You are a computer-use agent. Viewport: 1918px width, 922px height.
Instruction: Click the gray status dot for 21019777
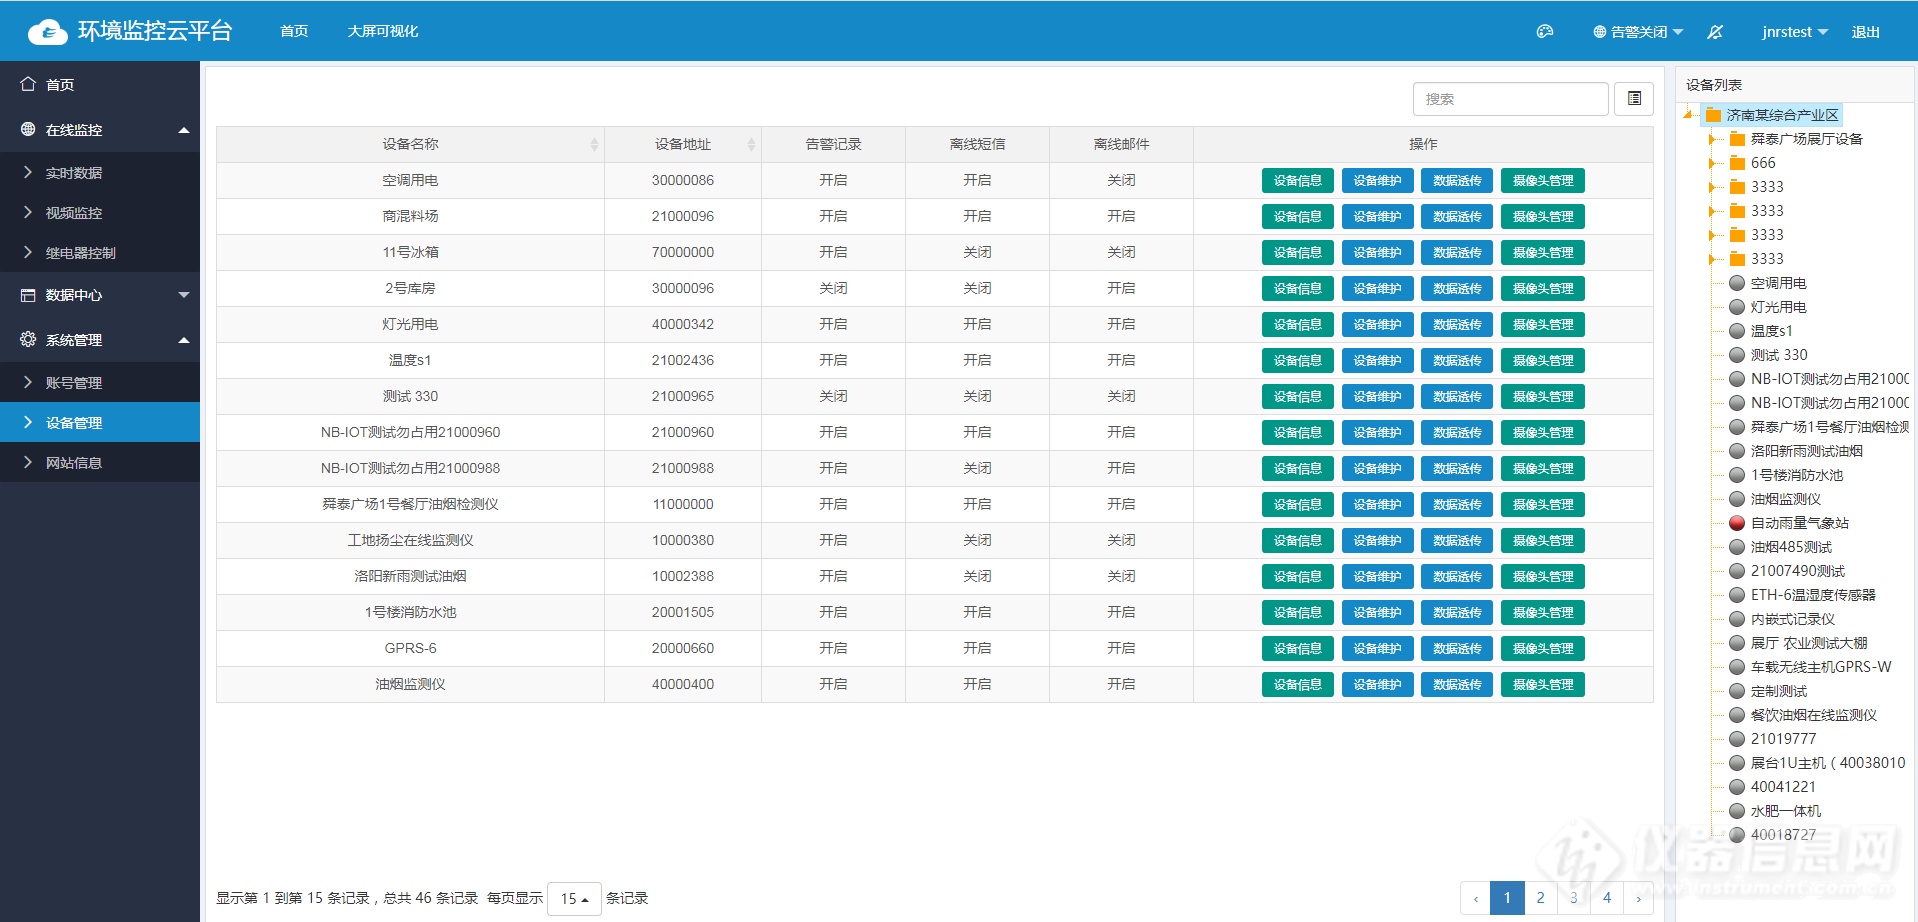point(1737,739)
